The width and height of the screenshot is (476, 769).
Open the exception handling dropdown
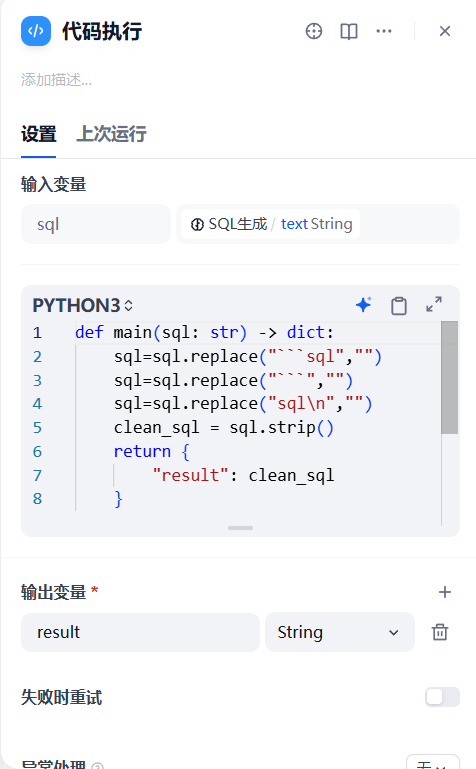tap(433, 763)
